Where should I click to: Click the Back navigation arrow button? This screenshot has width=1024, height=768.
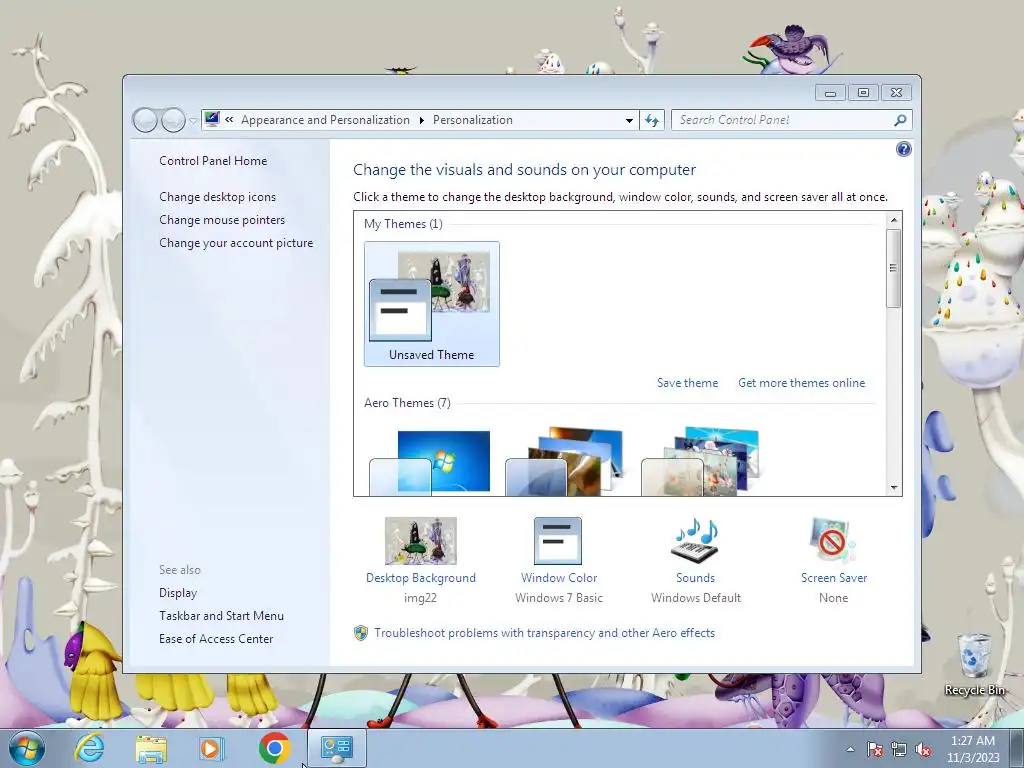point(145,120)
